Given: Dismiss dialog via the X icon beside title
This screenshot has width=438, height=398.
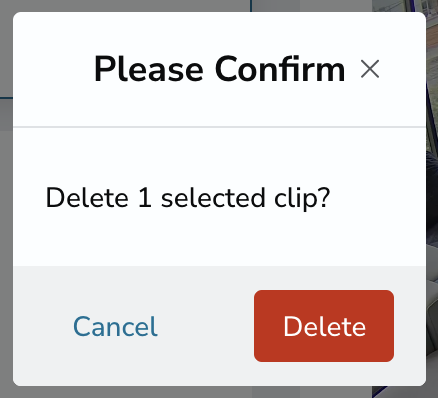Looking at the screenshot, I should point(370,69).
